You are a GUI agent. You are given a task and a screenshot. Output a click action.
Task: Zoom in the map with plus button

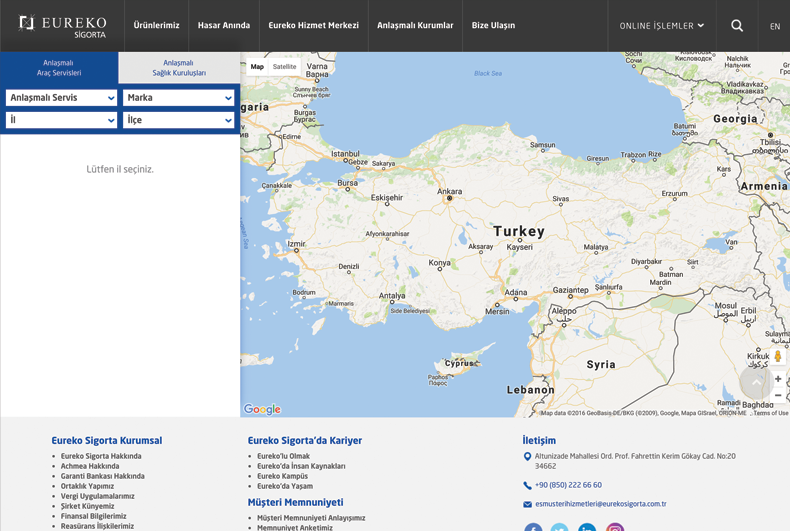(778, 379)
